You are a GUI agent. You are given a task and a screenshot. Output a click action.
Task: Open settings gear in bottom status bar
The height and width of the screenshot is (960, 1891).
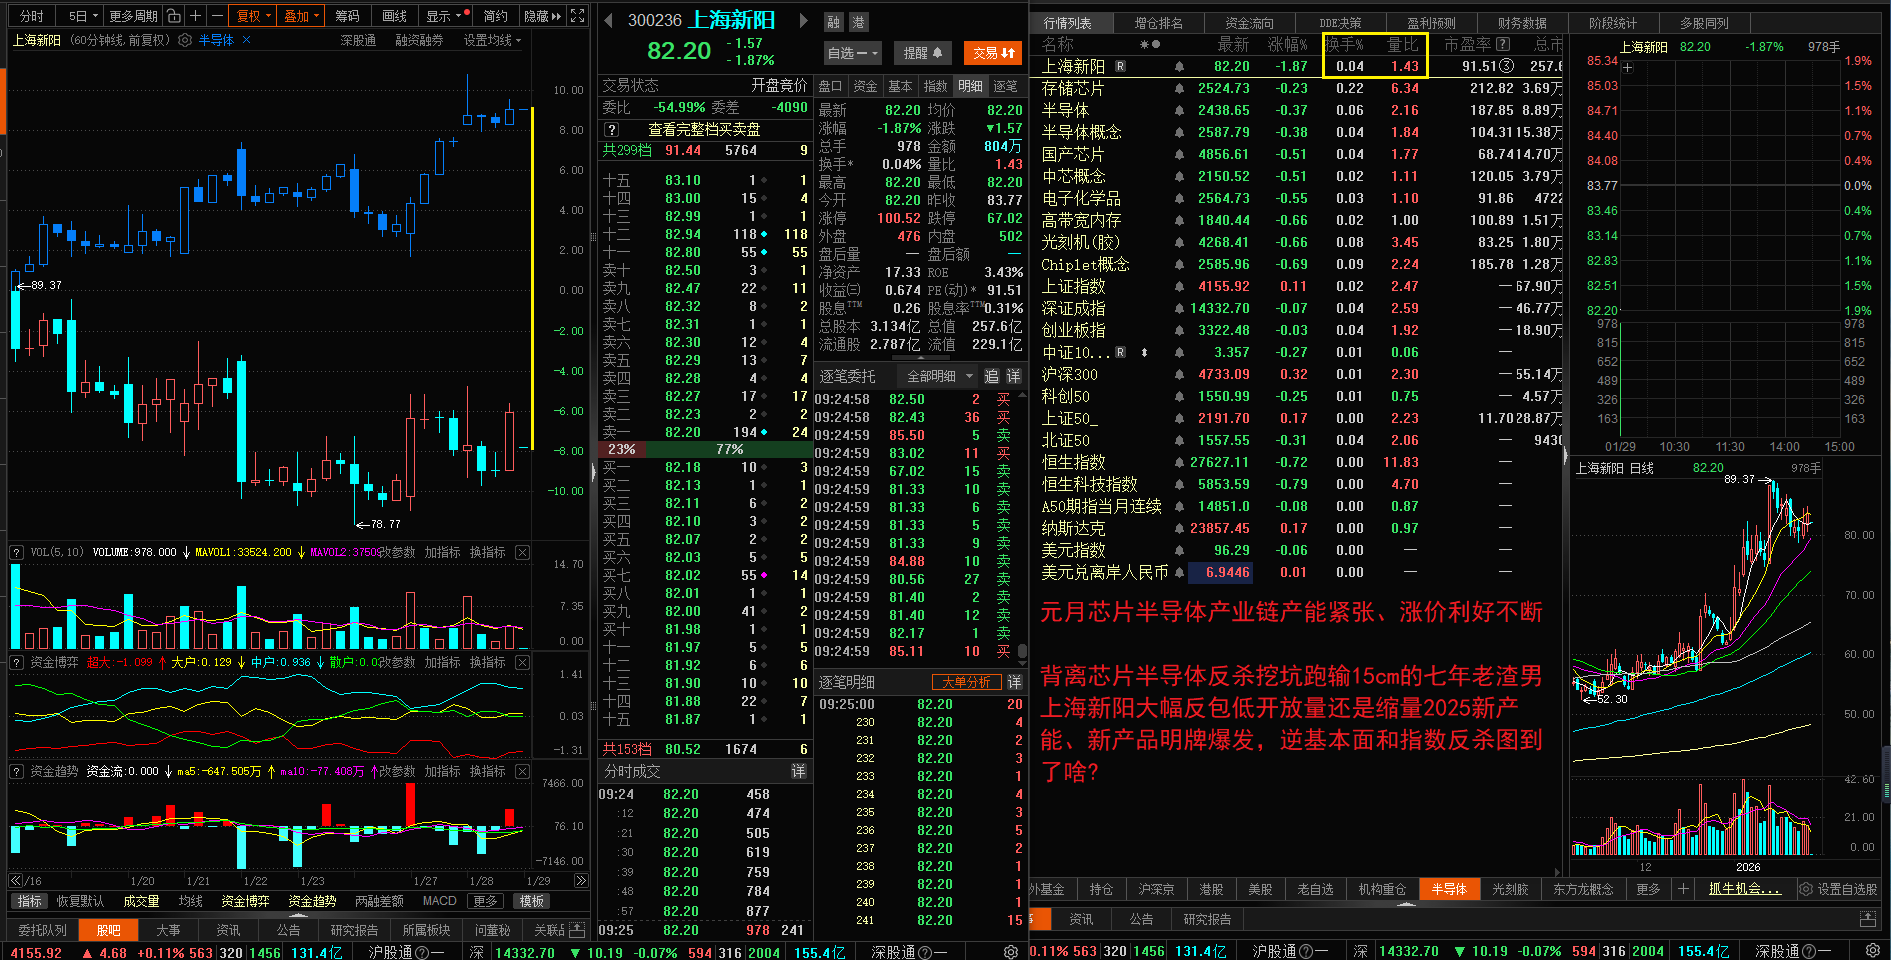coord(1011,952)
